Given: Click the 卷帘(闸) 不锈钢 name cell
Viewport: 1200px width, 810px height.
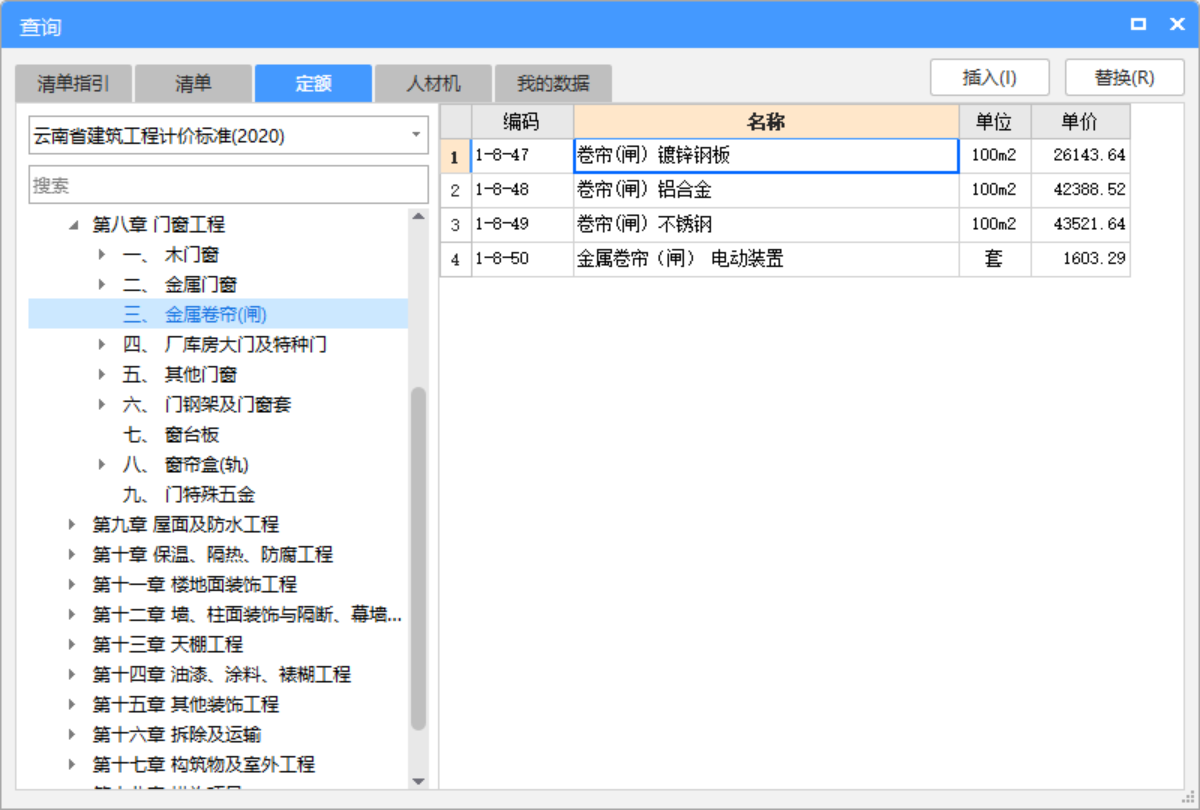Looking at the screenshot, I should (766, 224).
